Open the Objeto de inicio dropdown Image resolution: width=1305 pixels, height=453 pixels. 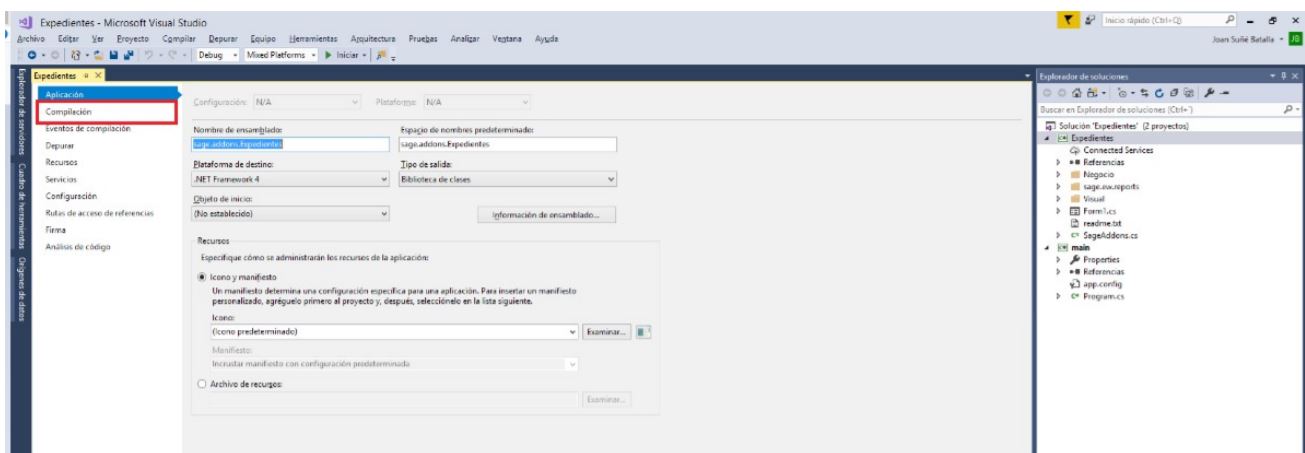pyautogui.click(x=289, y=214)
